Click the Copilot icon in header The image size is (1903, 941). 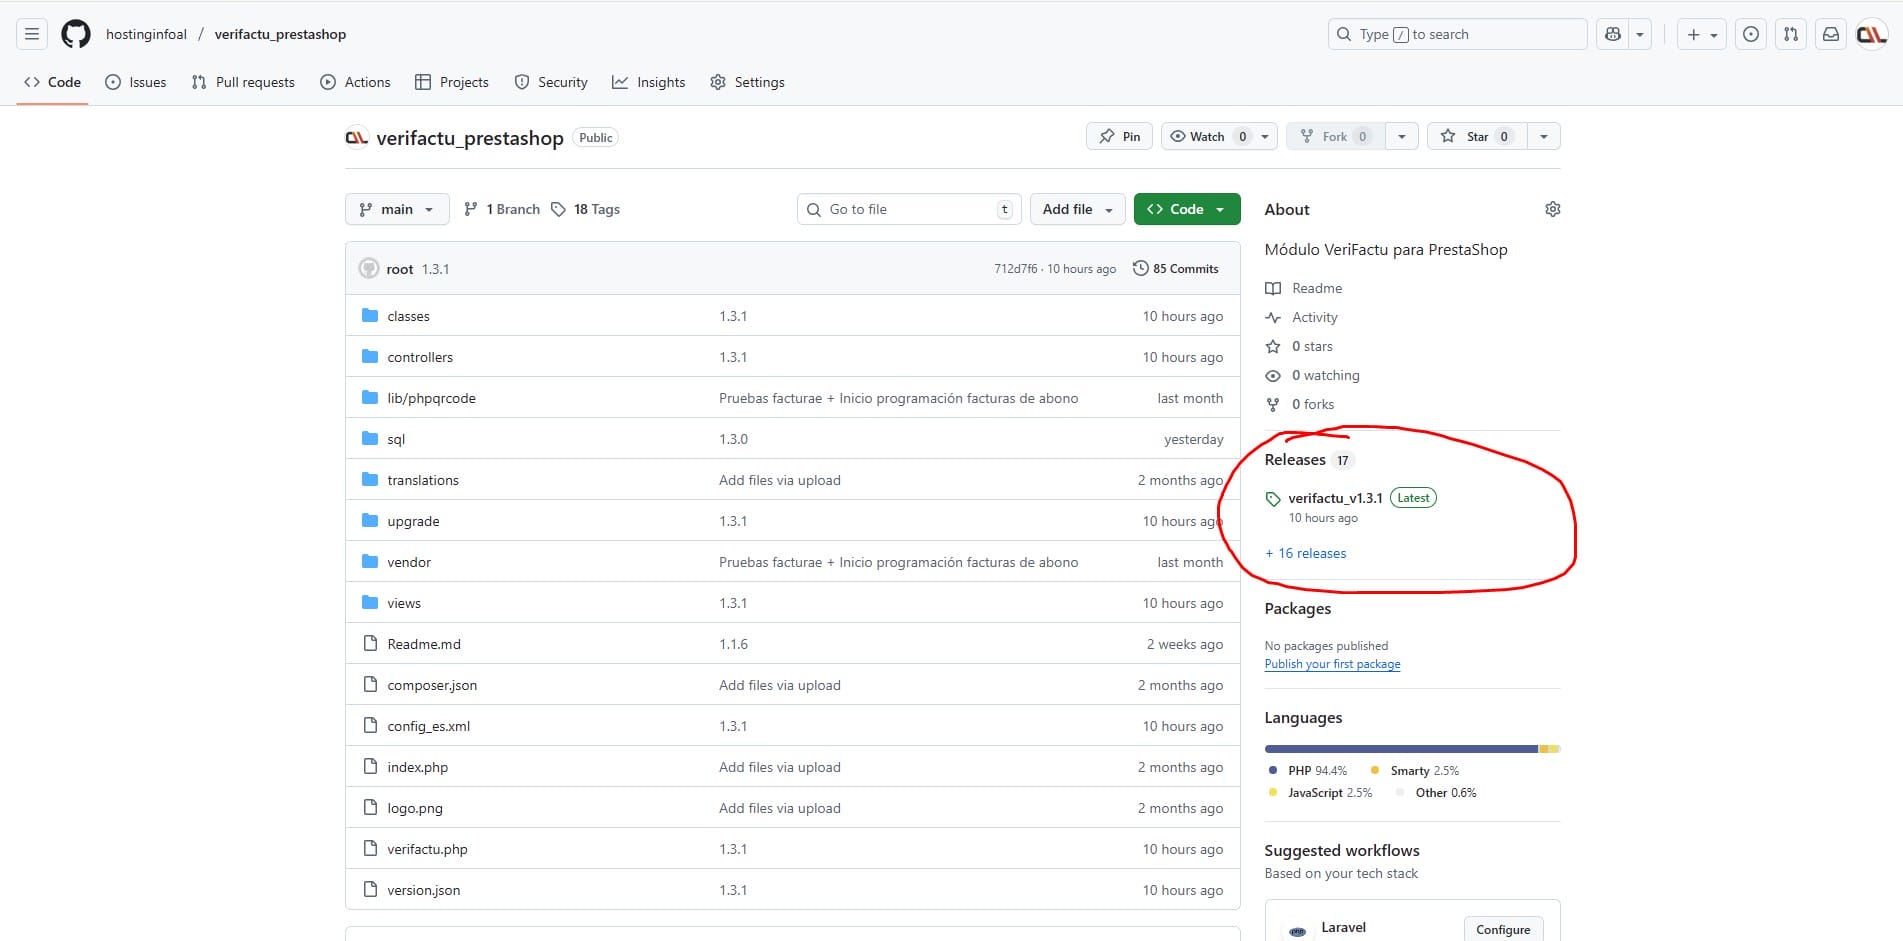pos(1612,34)
